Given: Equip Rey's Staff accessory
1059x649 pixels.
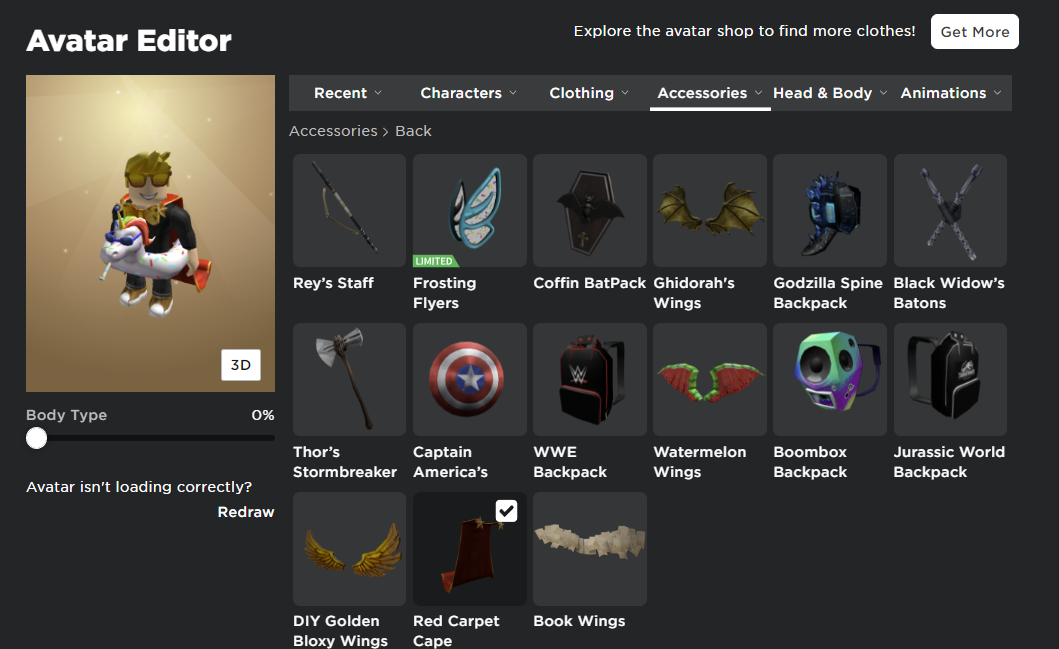Looking at the screenshot, I should 349,210.
